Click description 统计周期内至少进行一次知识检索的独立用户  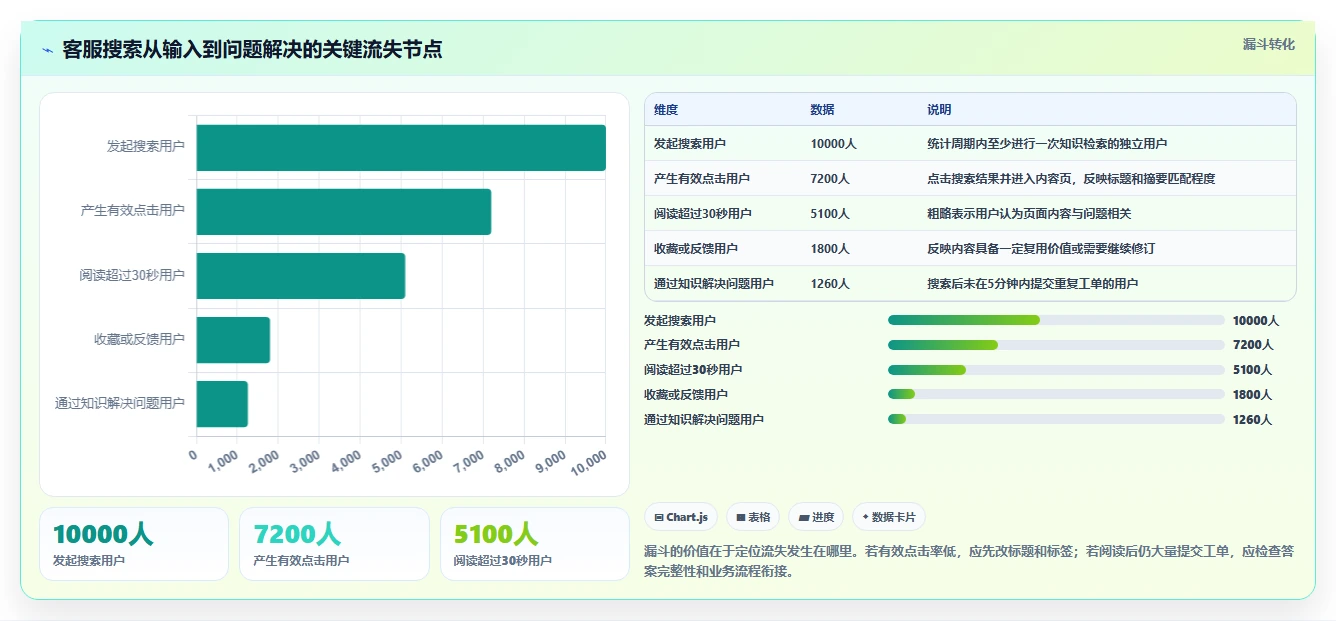pyautogui.click(x=1047, y=144)
